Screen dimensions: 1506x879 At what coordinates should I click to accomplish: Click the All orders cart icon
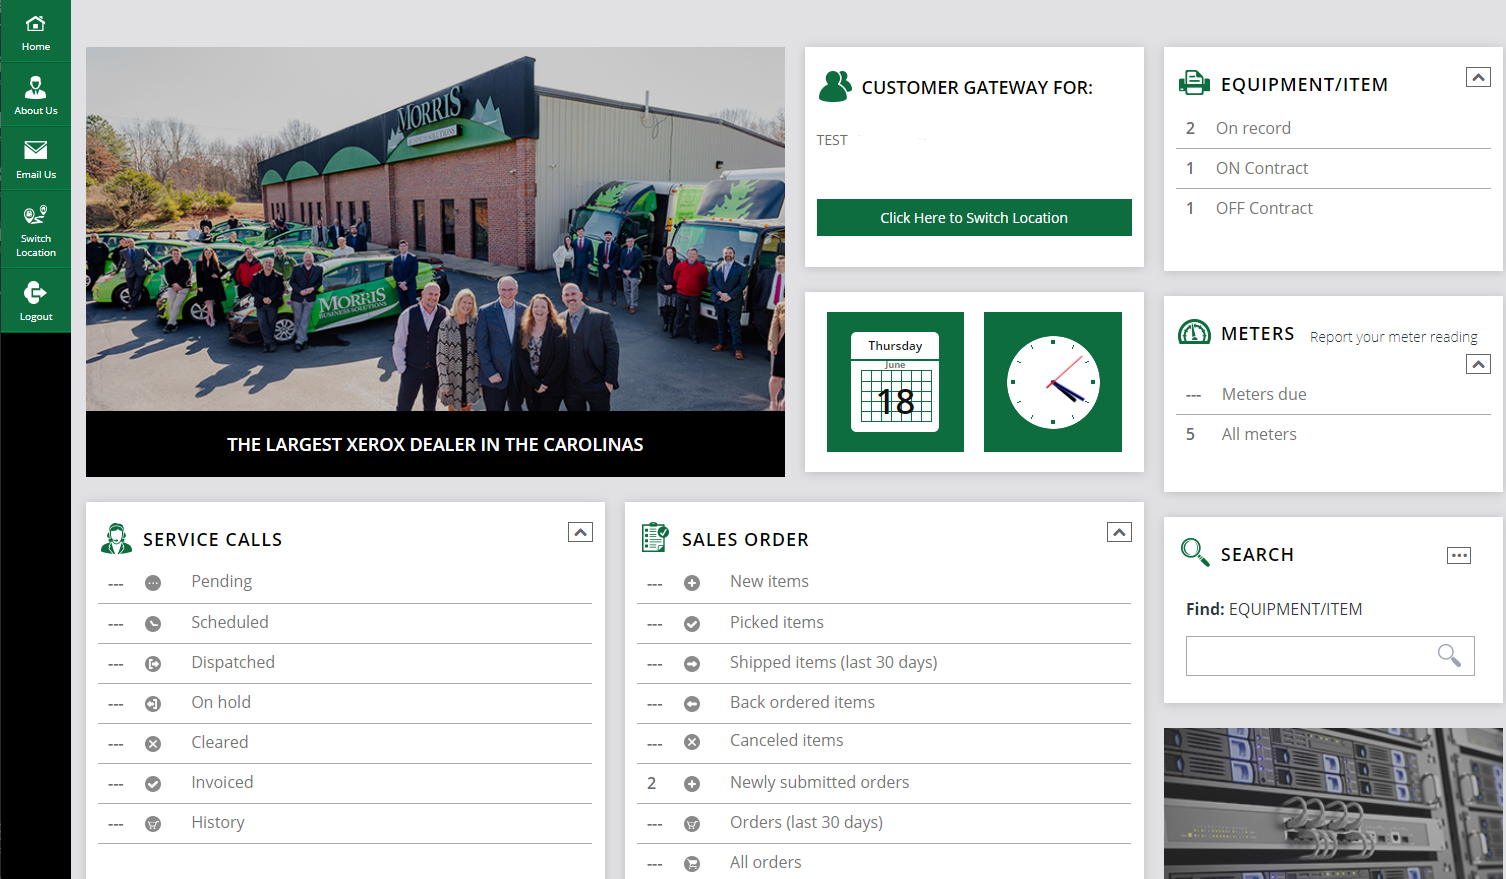692,864
